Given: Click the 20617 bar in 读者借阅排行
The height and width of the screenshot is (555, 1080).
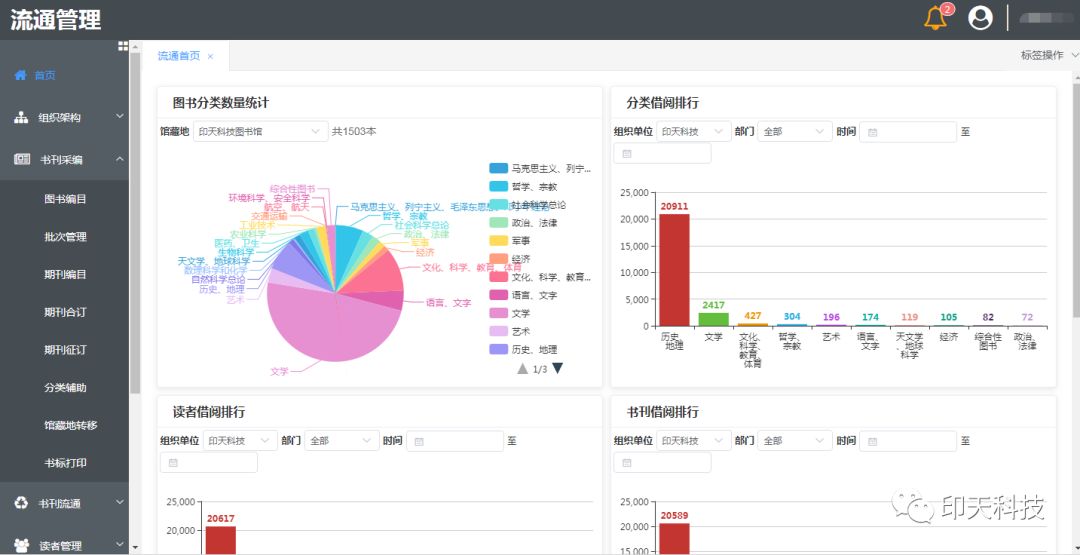Looking at the screenshot, I should 220,540.
